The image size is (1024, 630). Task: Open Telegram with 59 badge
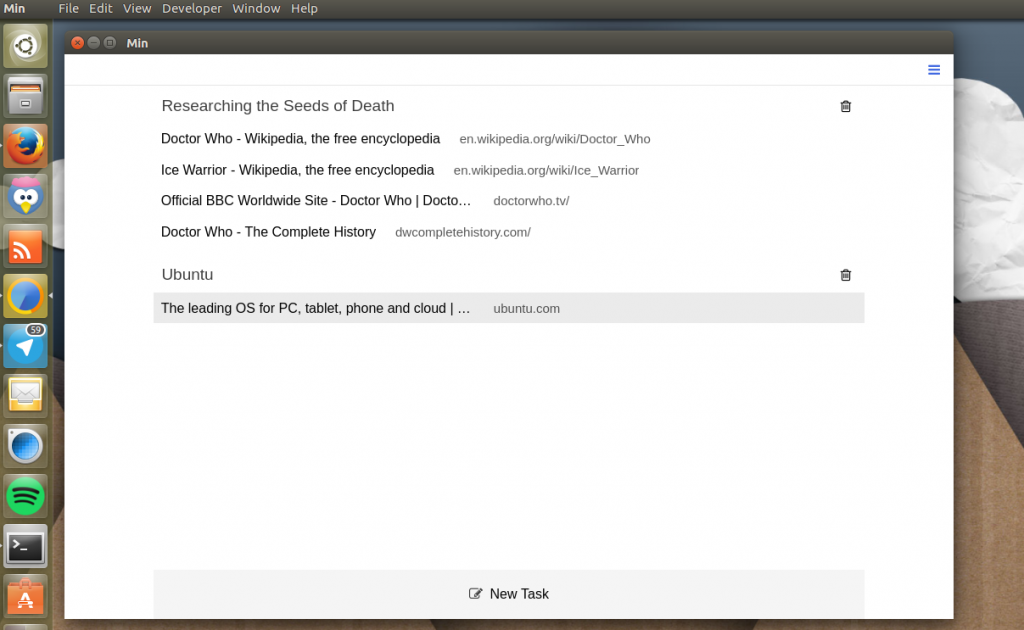coord(25,346)
